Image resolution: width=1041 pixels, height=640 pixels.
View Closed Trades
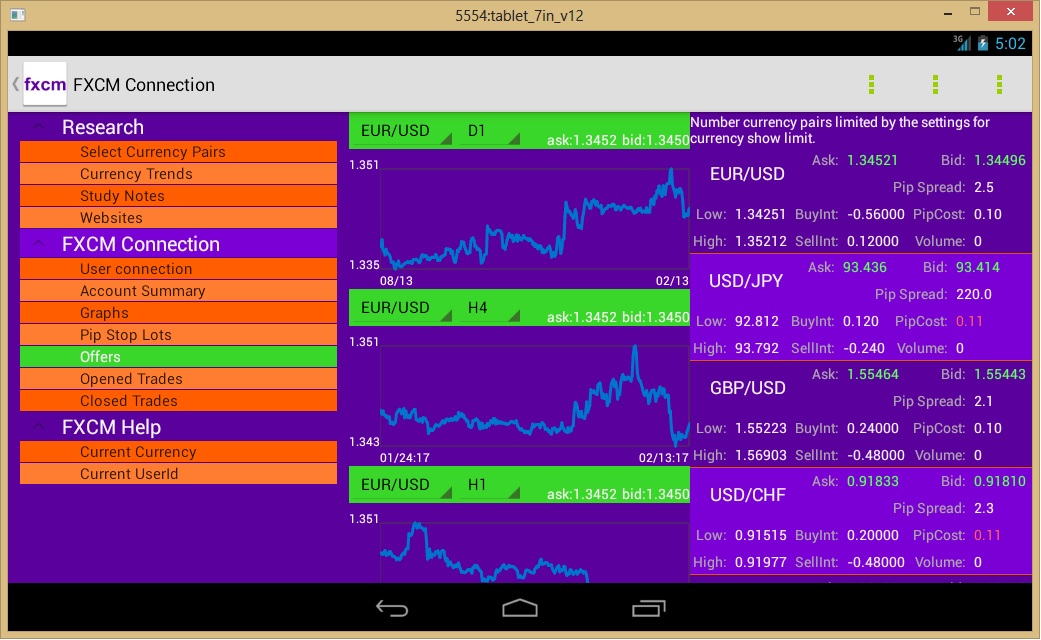[x=179, y=400]
